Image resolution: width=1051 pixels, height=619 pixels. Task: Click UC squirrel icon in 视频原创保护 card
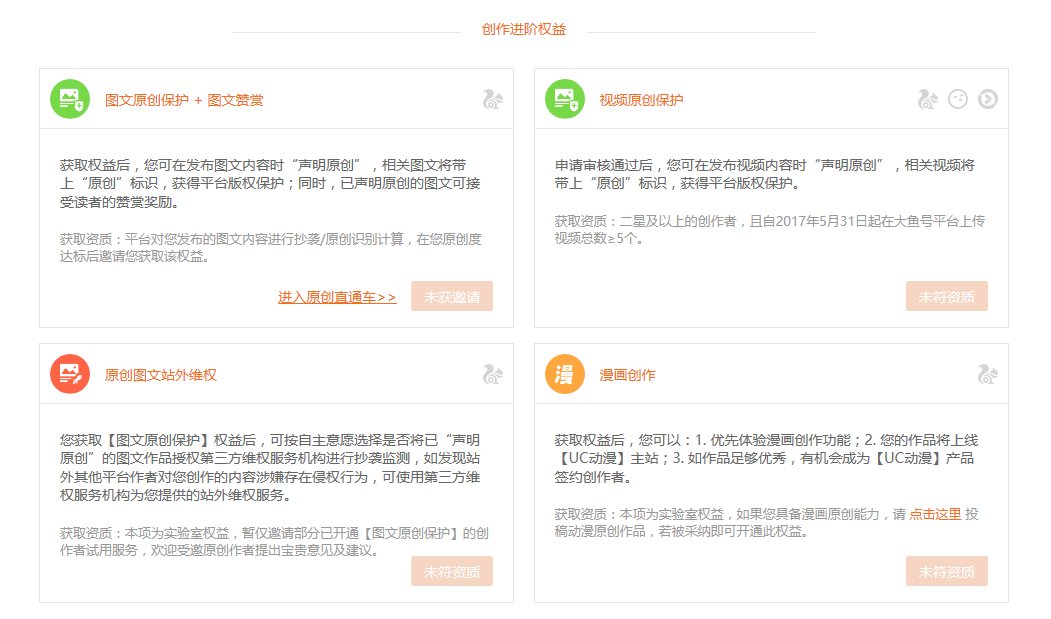927,99
